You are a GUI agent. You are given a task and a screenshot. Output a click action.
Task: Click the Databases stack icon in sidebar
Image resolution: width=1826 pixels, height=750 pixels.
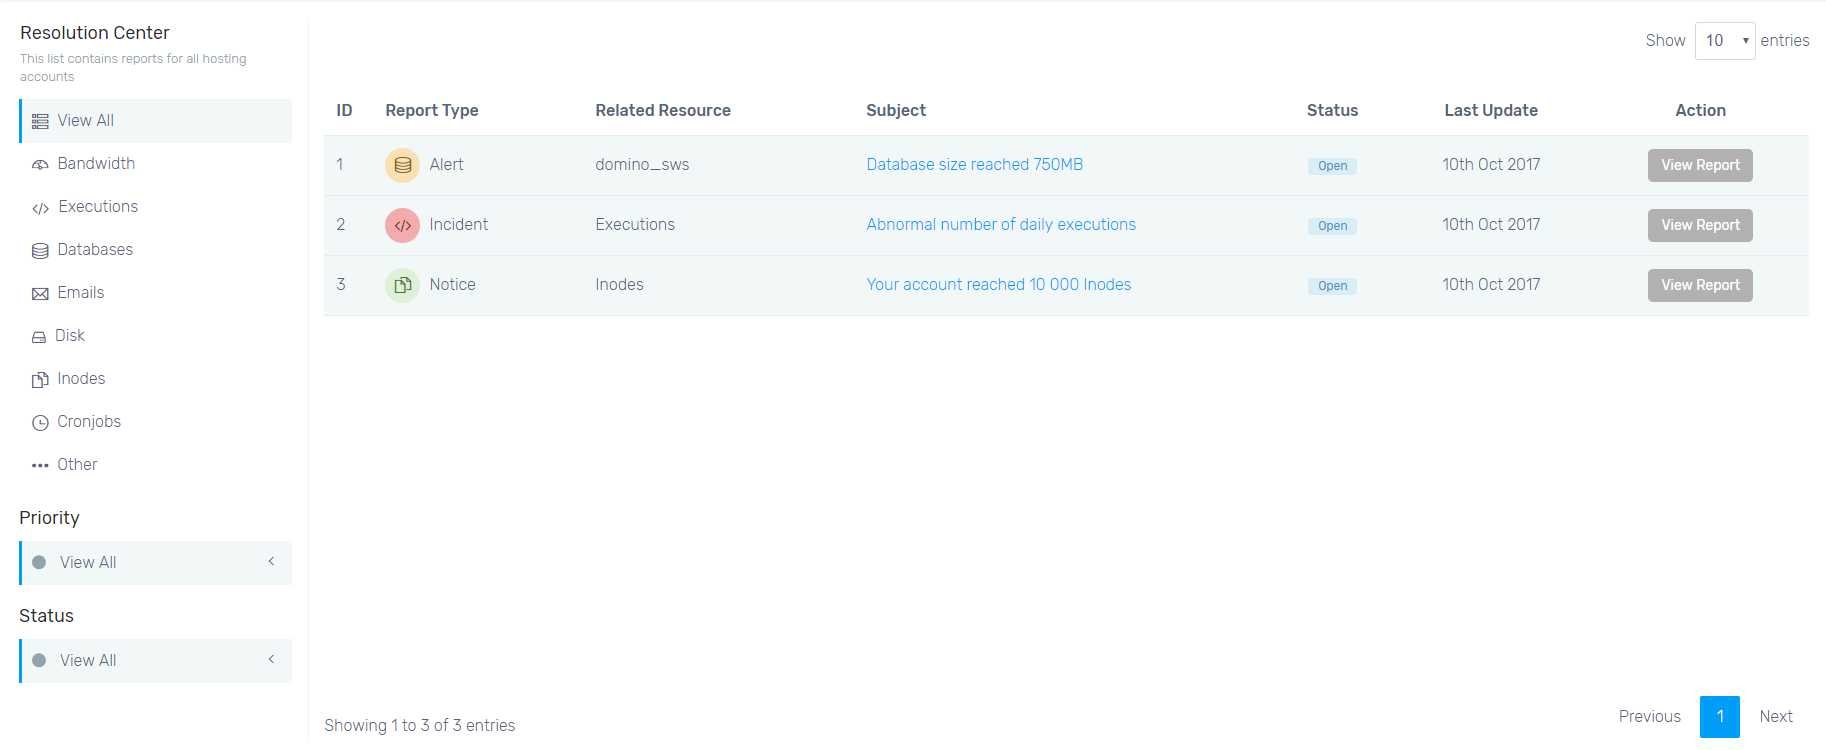coord(40,251)
